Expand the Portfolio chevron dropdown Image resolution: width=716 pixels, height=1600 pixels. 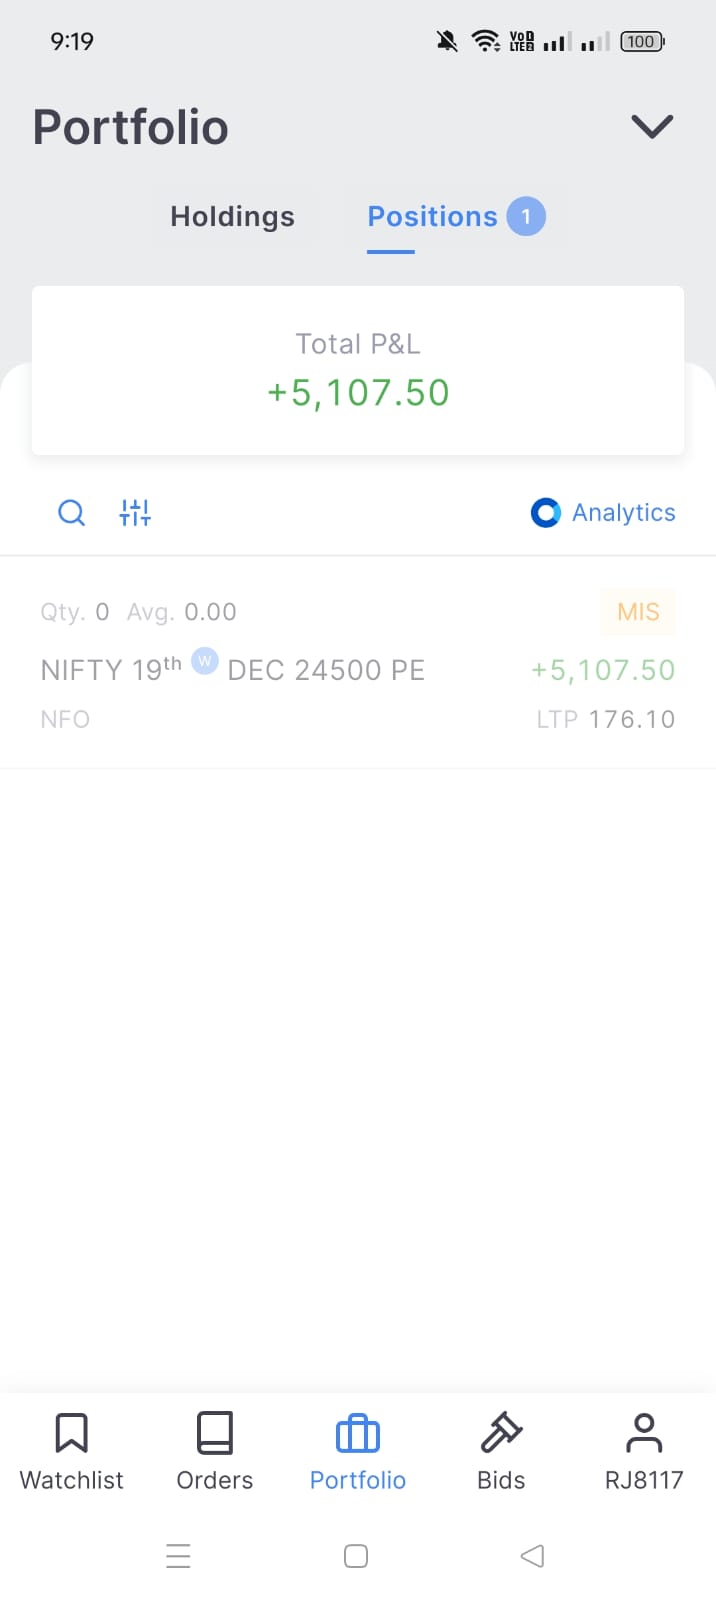pos(652,127)
